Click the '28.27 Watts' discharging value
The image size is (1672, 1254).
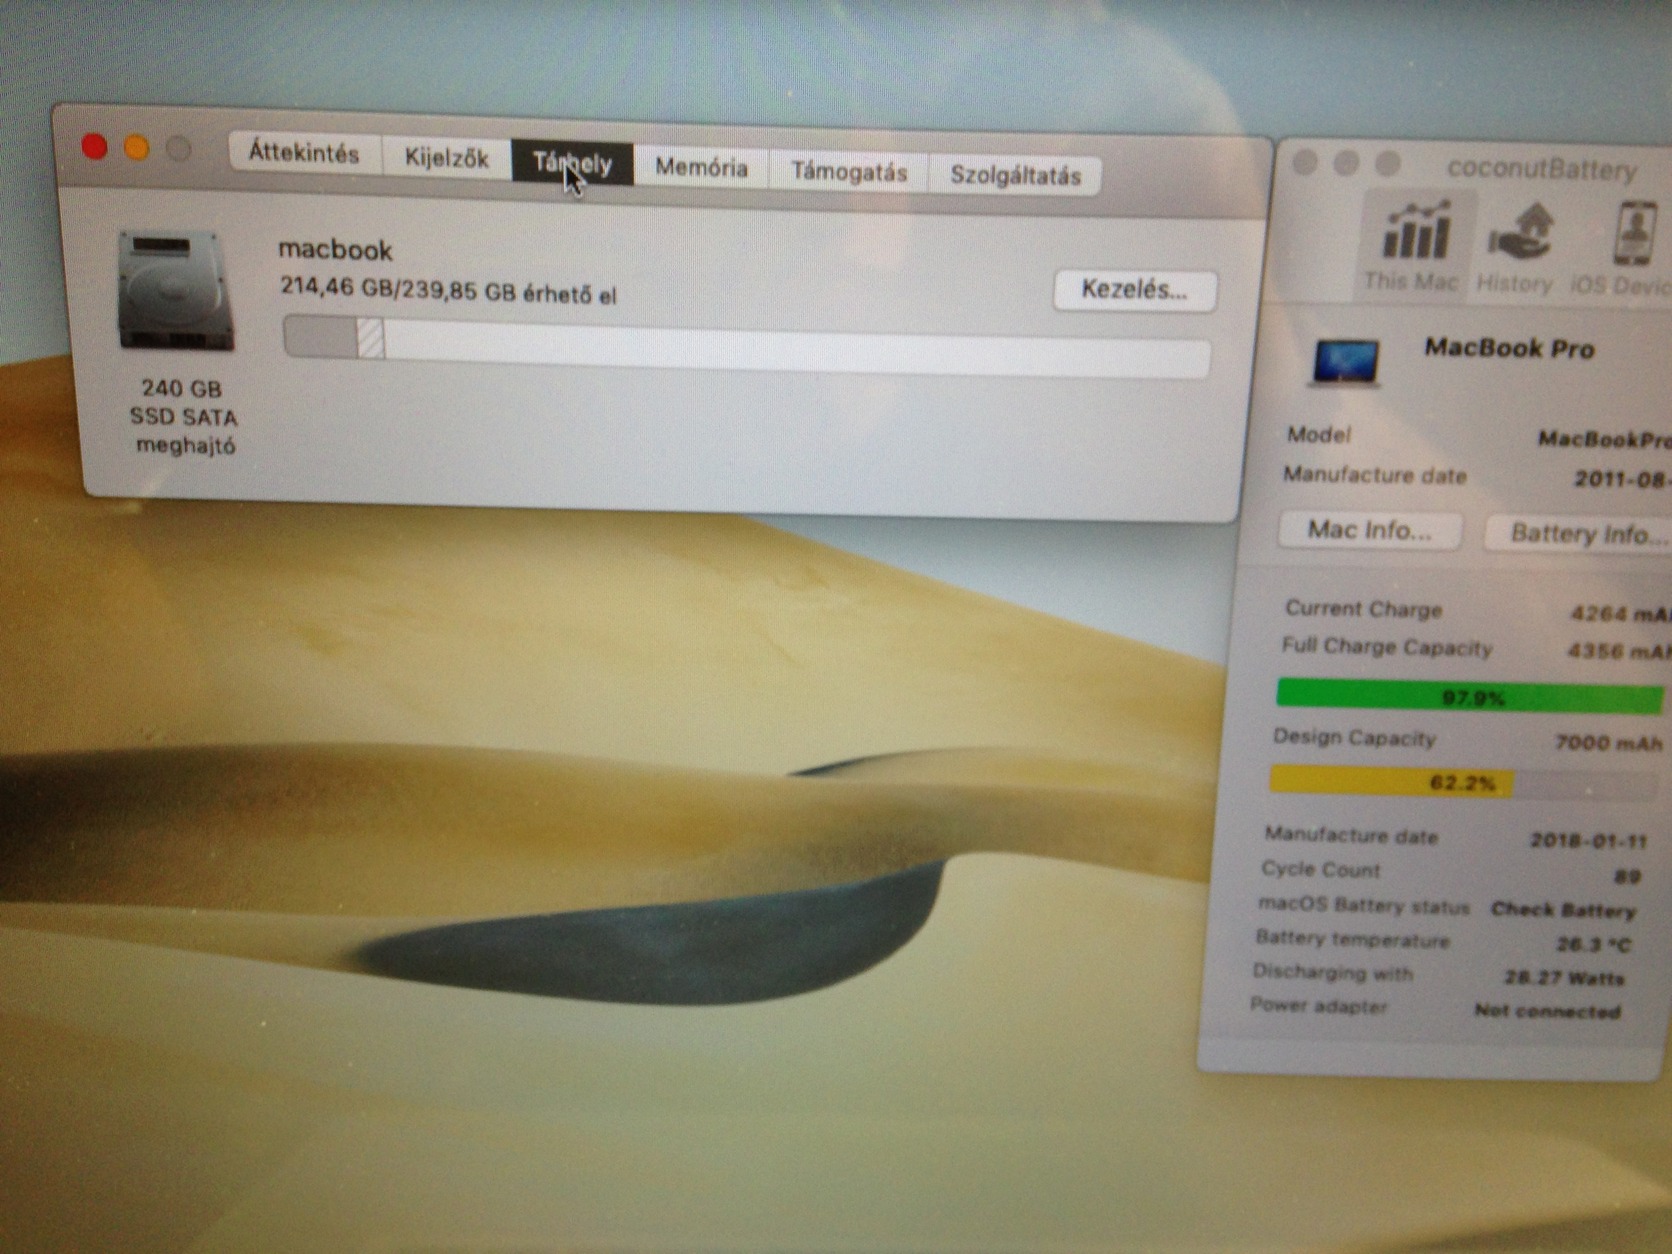[x=1564, y=977]
